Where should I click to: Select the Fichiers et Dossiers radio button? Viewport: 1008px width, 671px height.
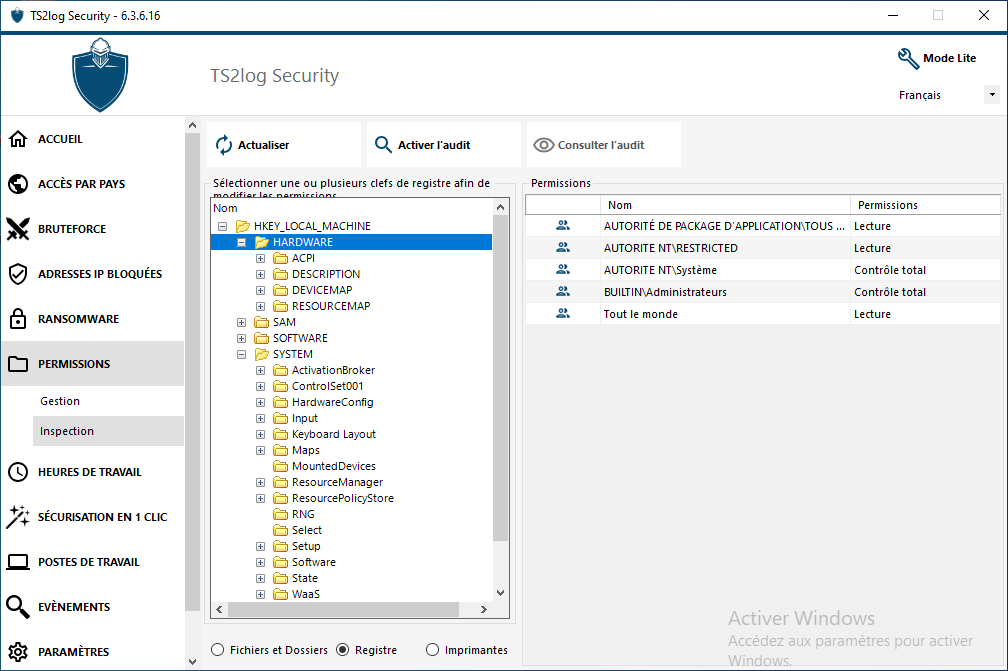[218, 650]
